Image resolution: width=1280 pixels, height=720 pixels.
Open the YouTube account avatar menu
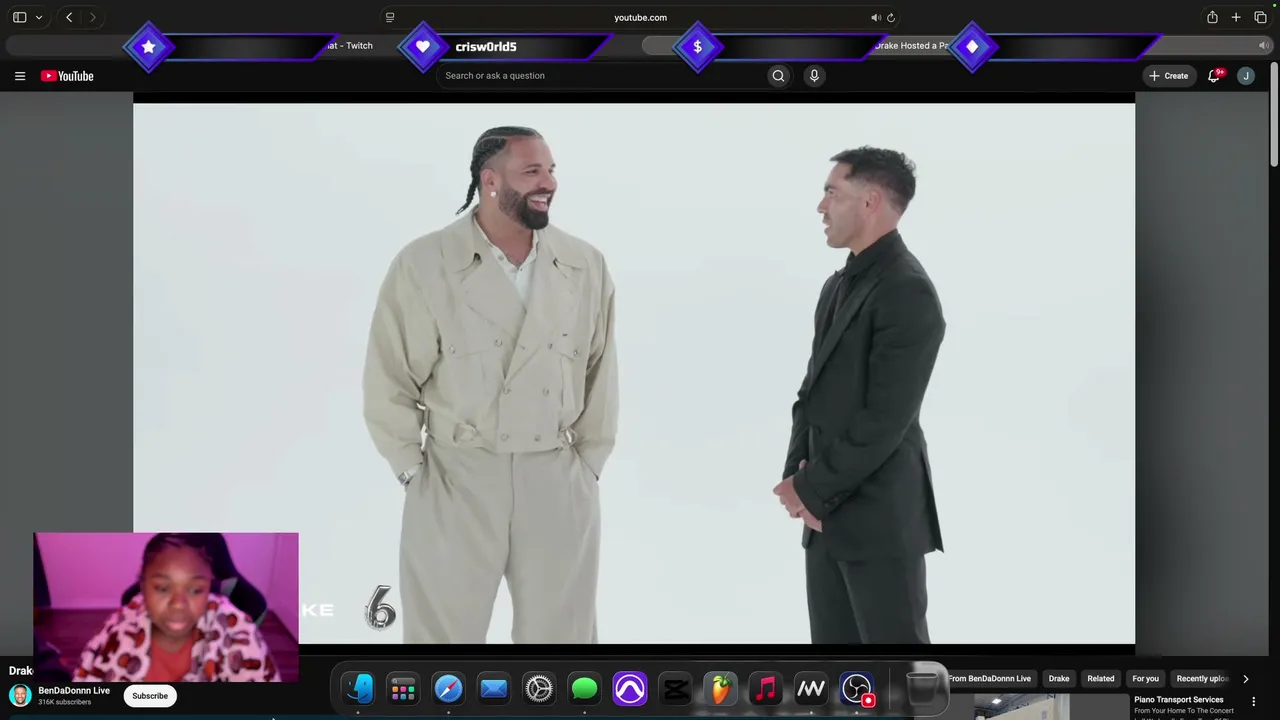coord(1246,76)
